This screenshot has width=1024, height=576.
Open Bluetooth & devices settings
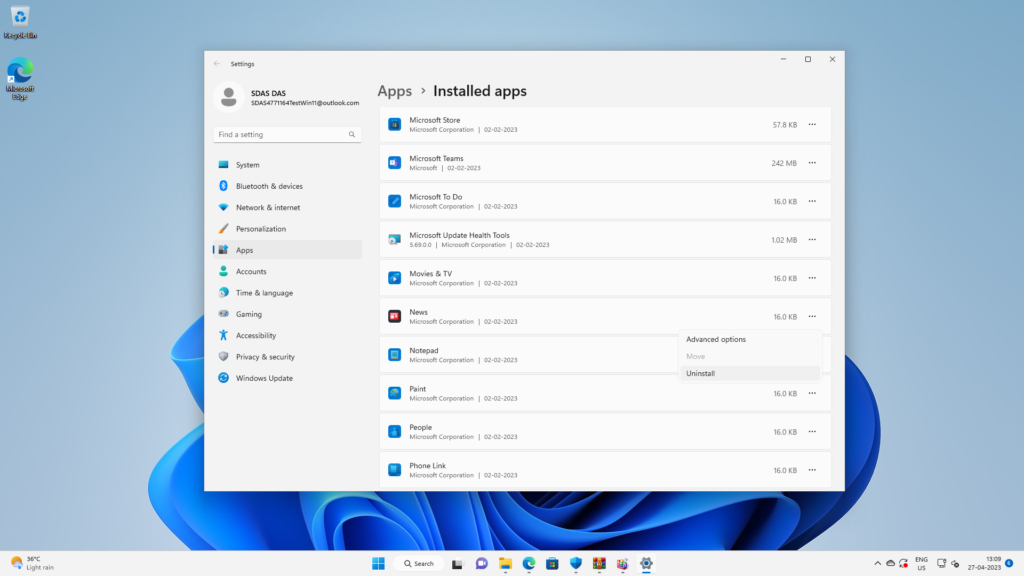coord(287,186)
